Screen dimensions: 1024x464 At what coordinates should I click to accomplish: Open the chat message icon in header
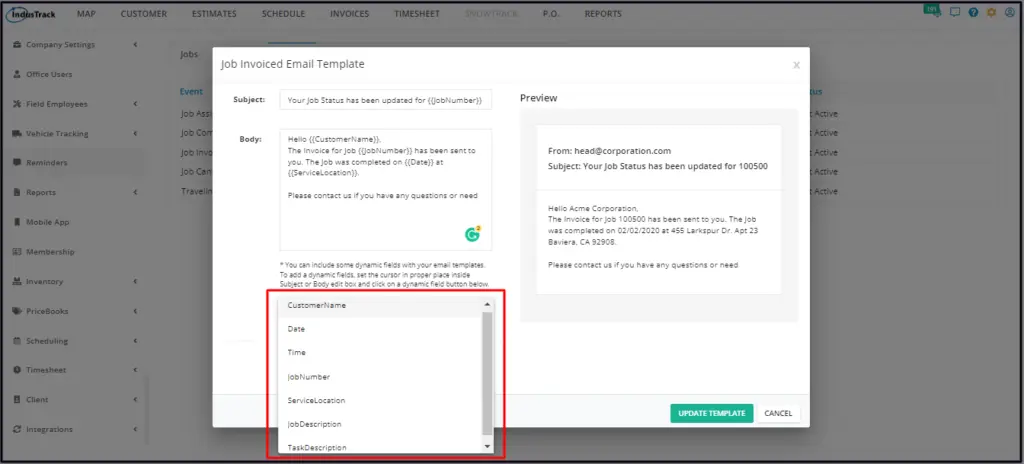[955, 12]
